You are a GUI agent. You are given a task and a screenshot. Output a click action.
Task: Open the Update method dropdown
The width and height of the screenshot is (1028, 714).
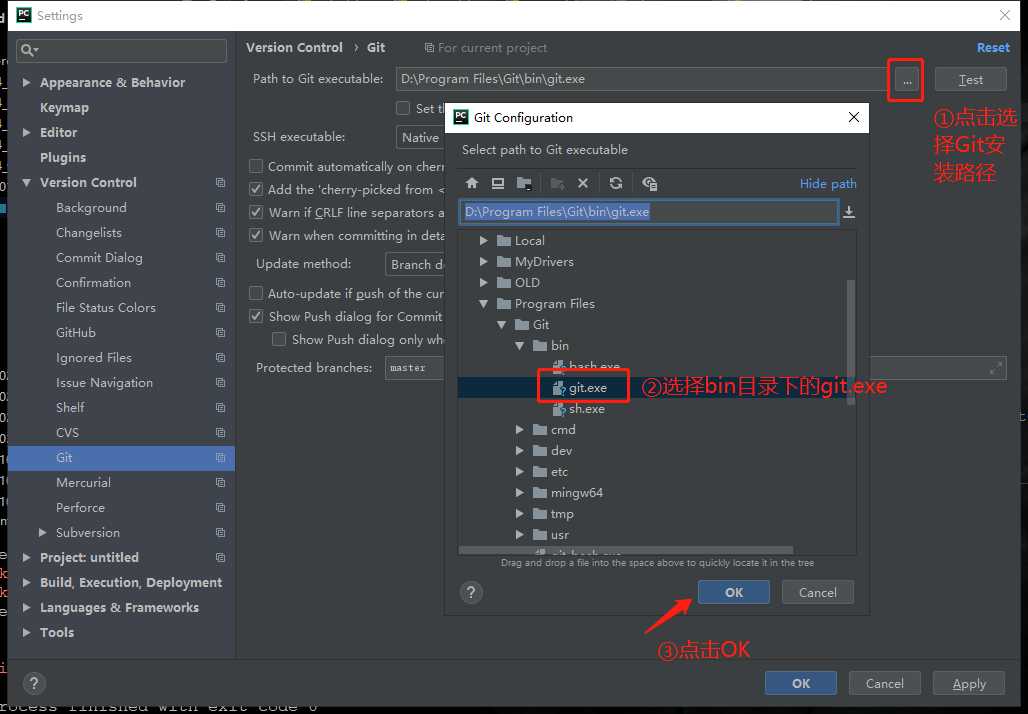414,264
